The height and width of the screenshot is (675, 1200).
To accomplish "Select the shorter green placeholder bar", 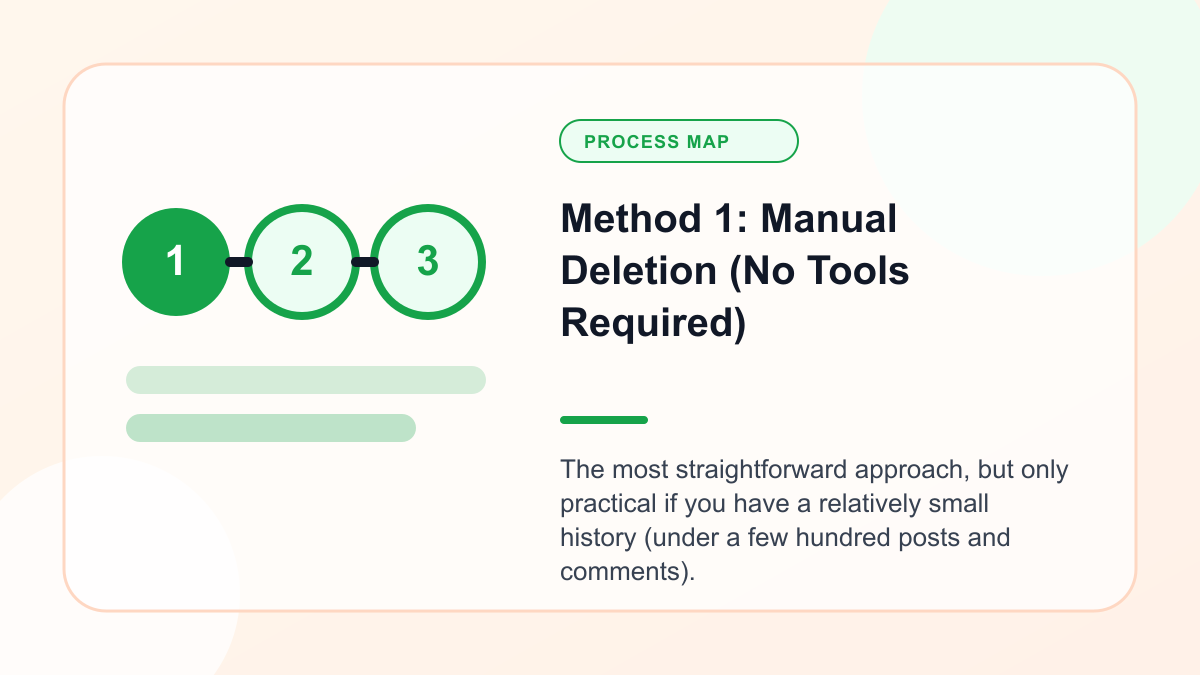I will tap(271, 428).
